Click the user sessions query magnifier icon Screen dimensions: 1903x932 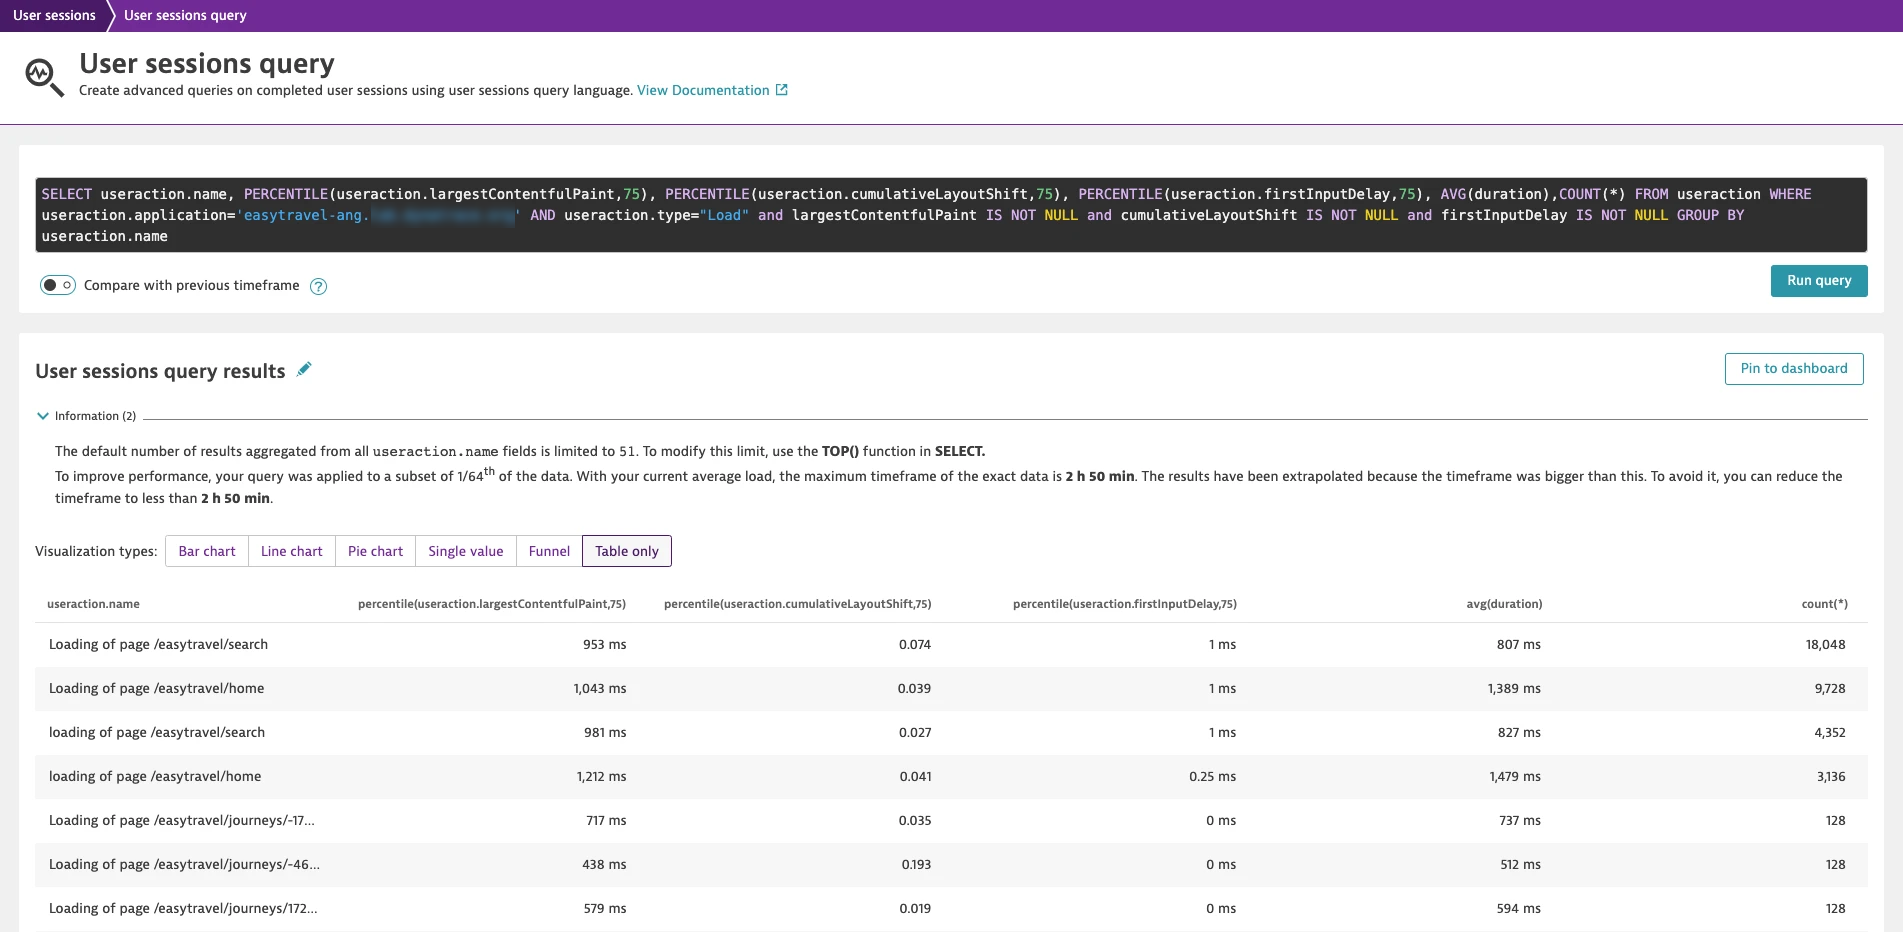pos(44,77)
